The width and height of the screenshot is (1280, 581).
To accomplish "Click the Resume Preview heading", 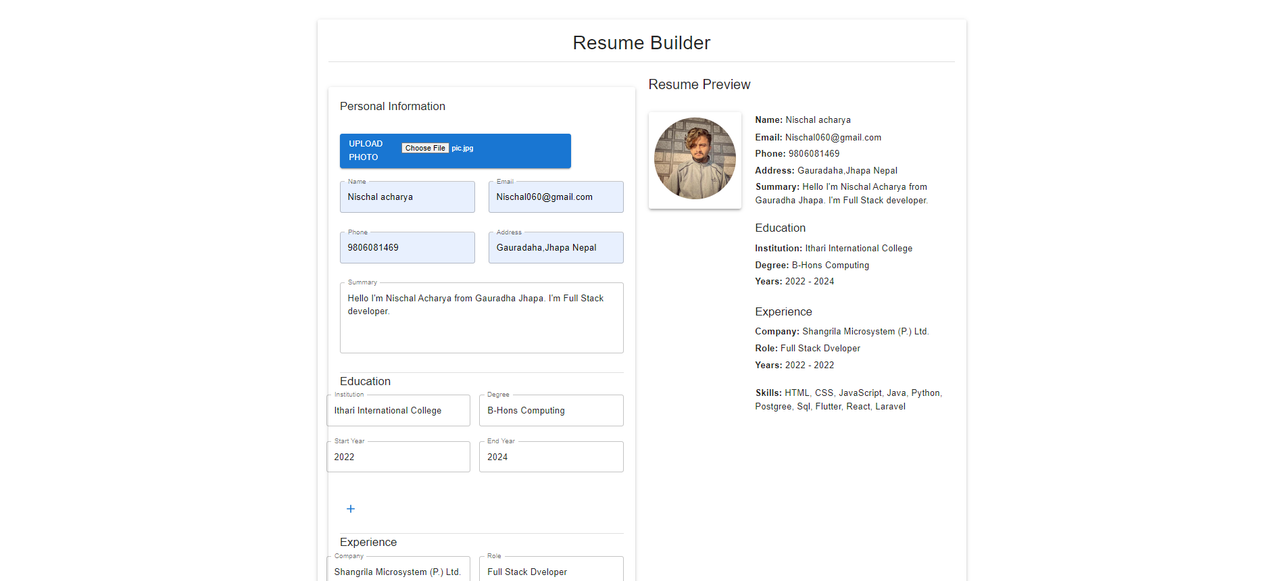I will pyautogui.click(x=699, y=84).
